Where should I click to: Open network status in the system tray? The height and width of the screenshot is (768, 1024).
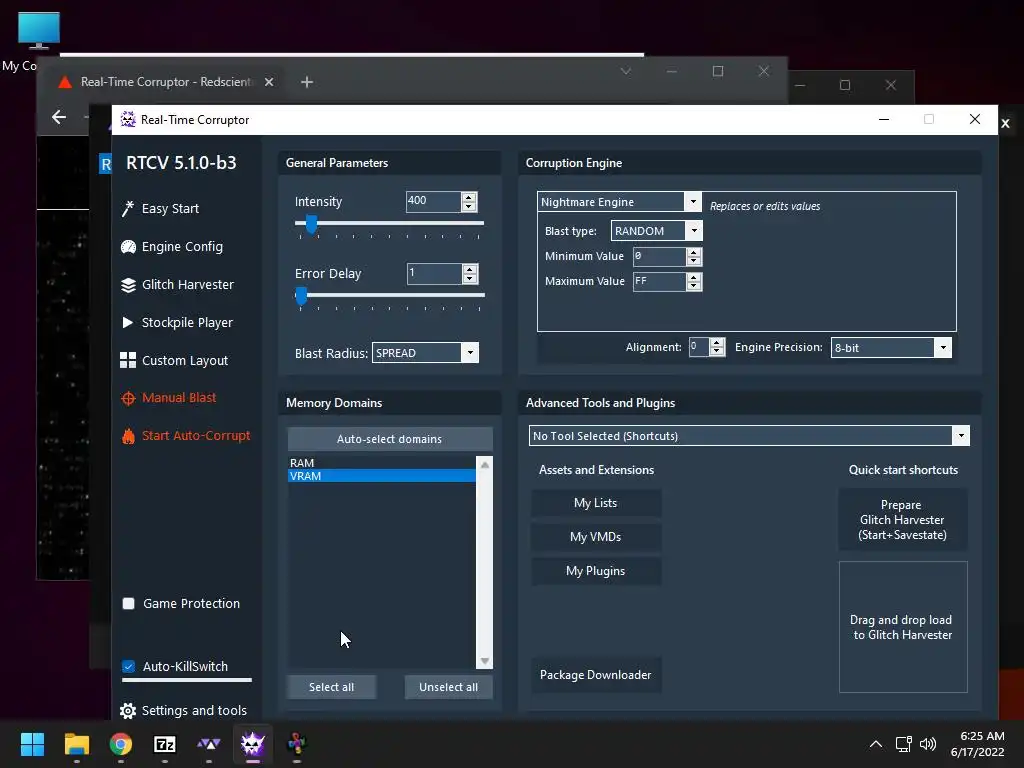903,744
